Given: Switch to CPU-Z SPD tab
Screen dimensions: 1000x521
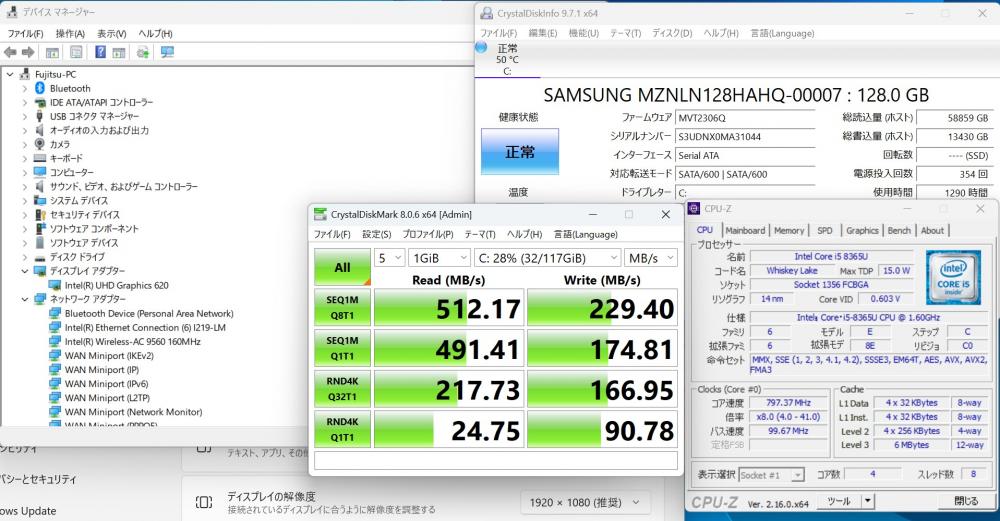Looking at the screenshot, I should 825,230.
